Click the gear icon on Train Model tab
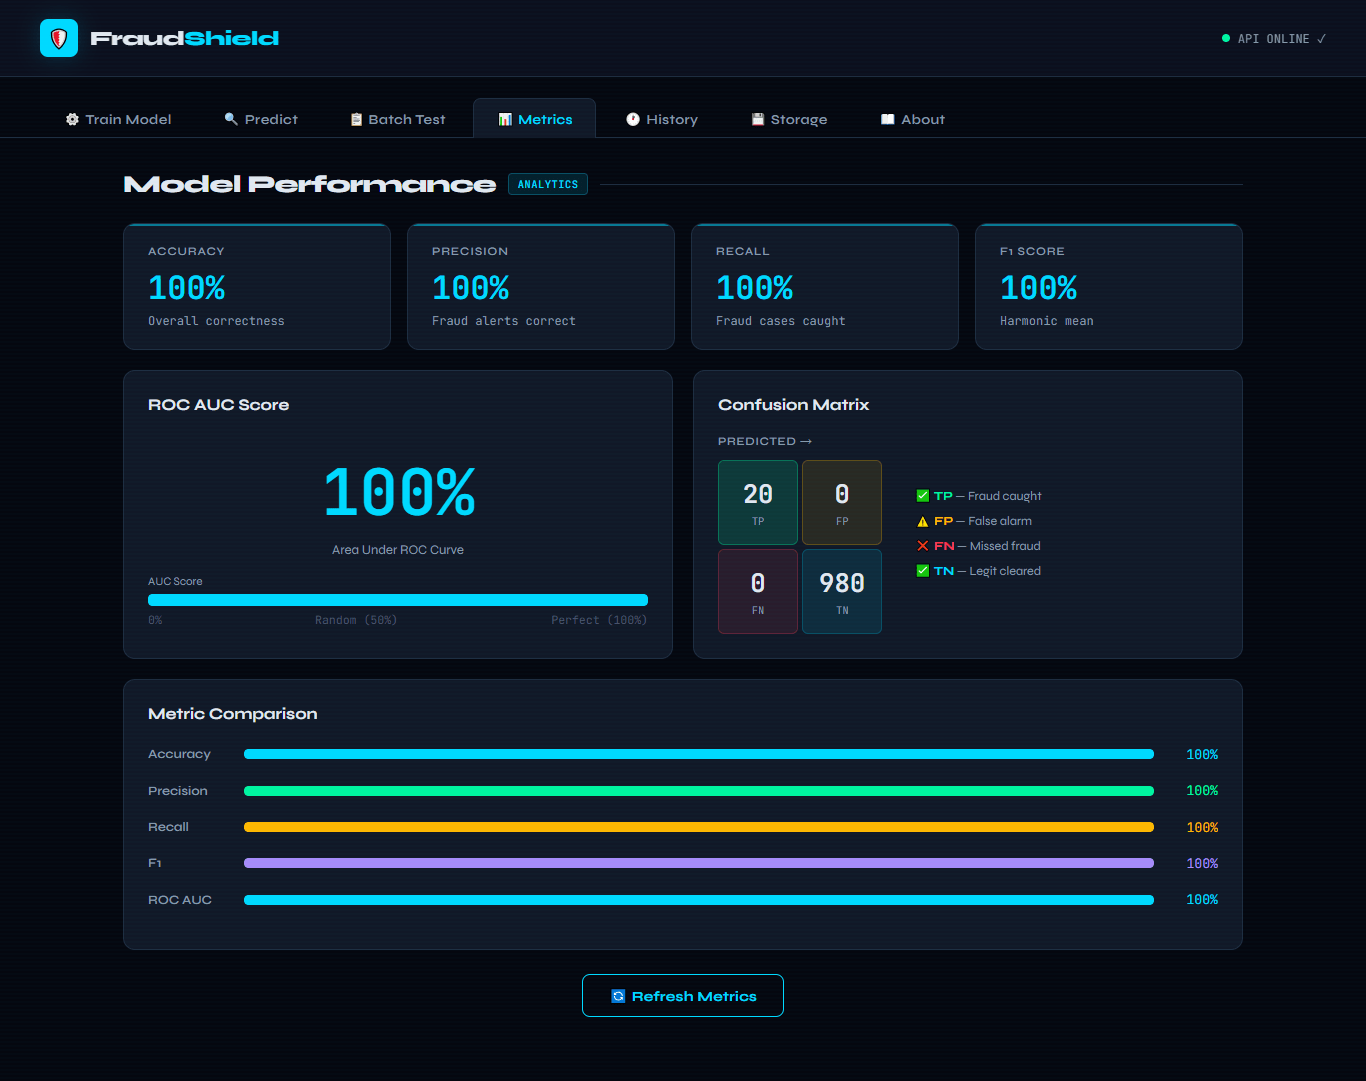 click(72, 119)
